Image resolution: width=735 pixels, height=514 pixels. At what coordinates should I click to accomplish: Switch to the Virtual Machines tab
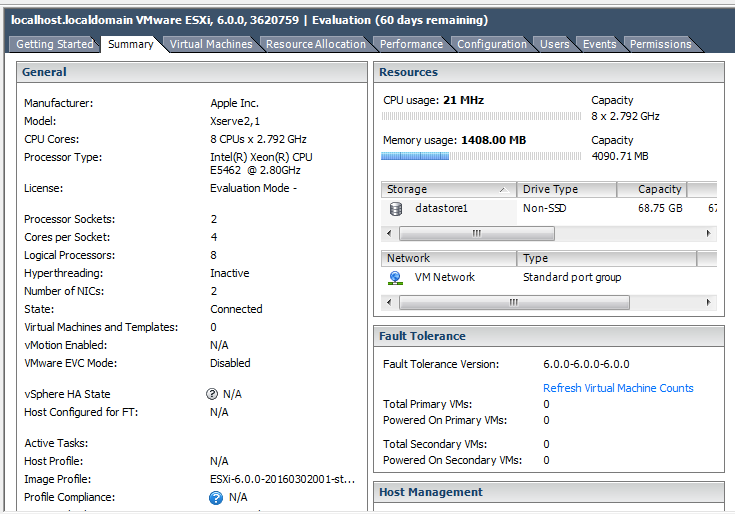pyautogui.click(x=211, y=44)
